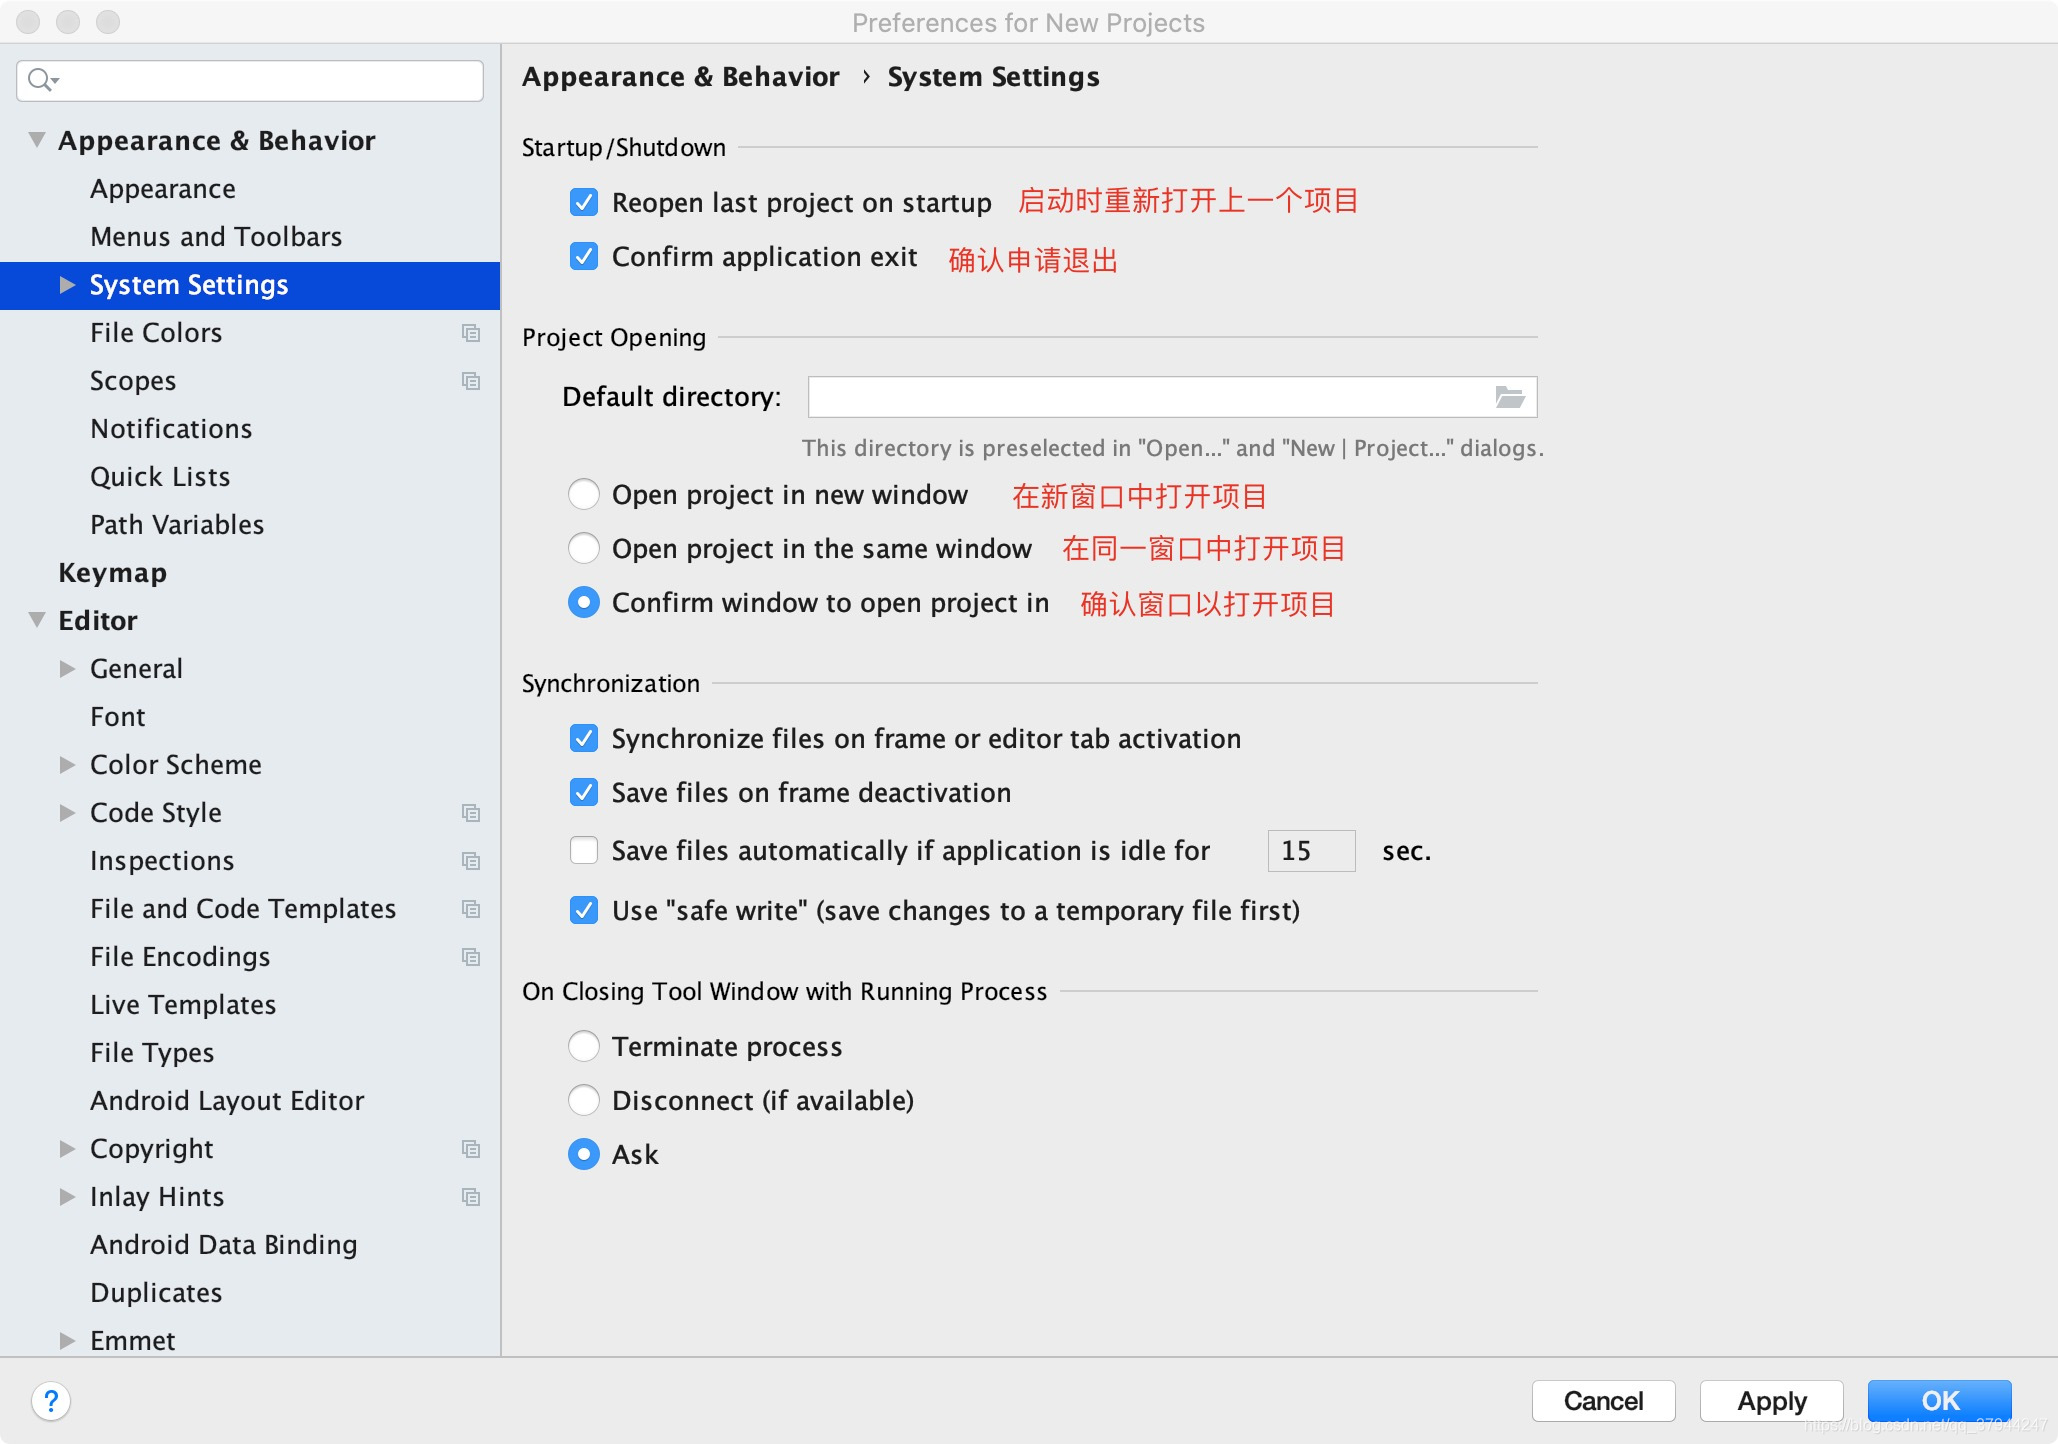2058x1444 pixels.
Task: Select the Ask radio button
Action: (584, 1154)
